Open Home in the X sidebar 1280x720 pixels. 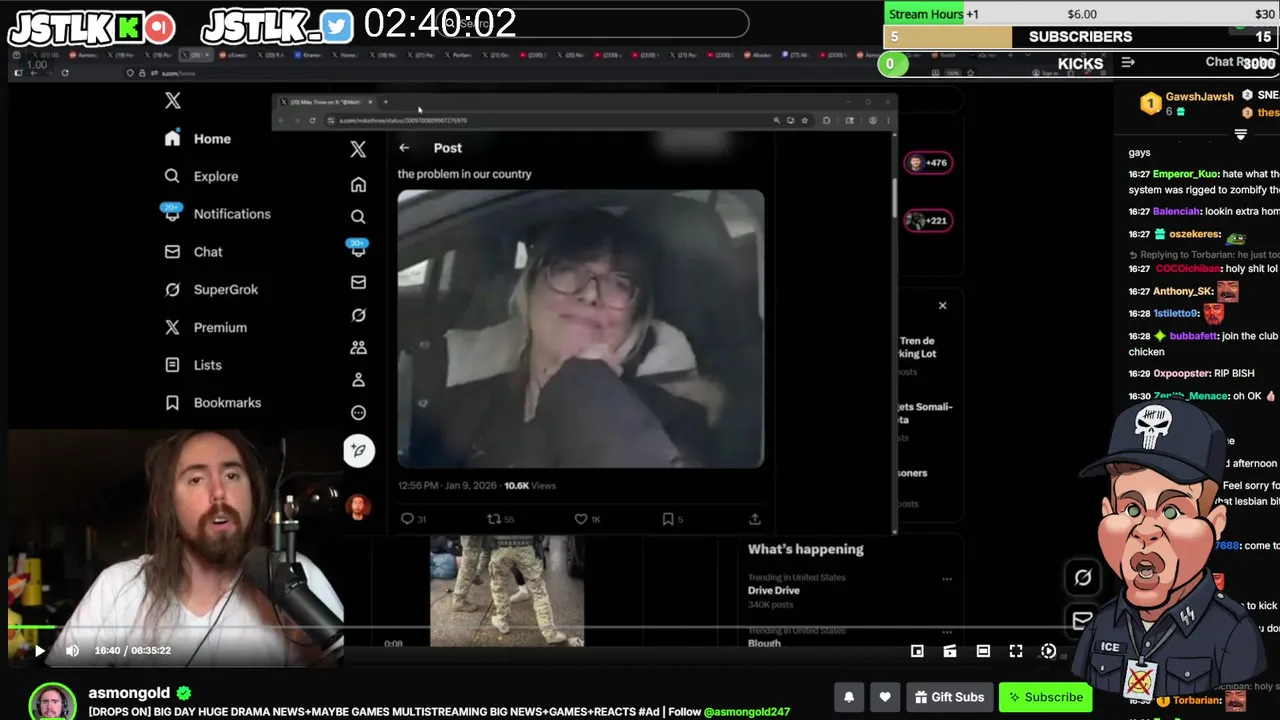[199, 139]
